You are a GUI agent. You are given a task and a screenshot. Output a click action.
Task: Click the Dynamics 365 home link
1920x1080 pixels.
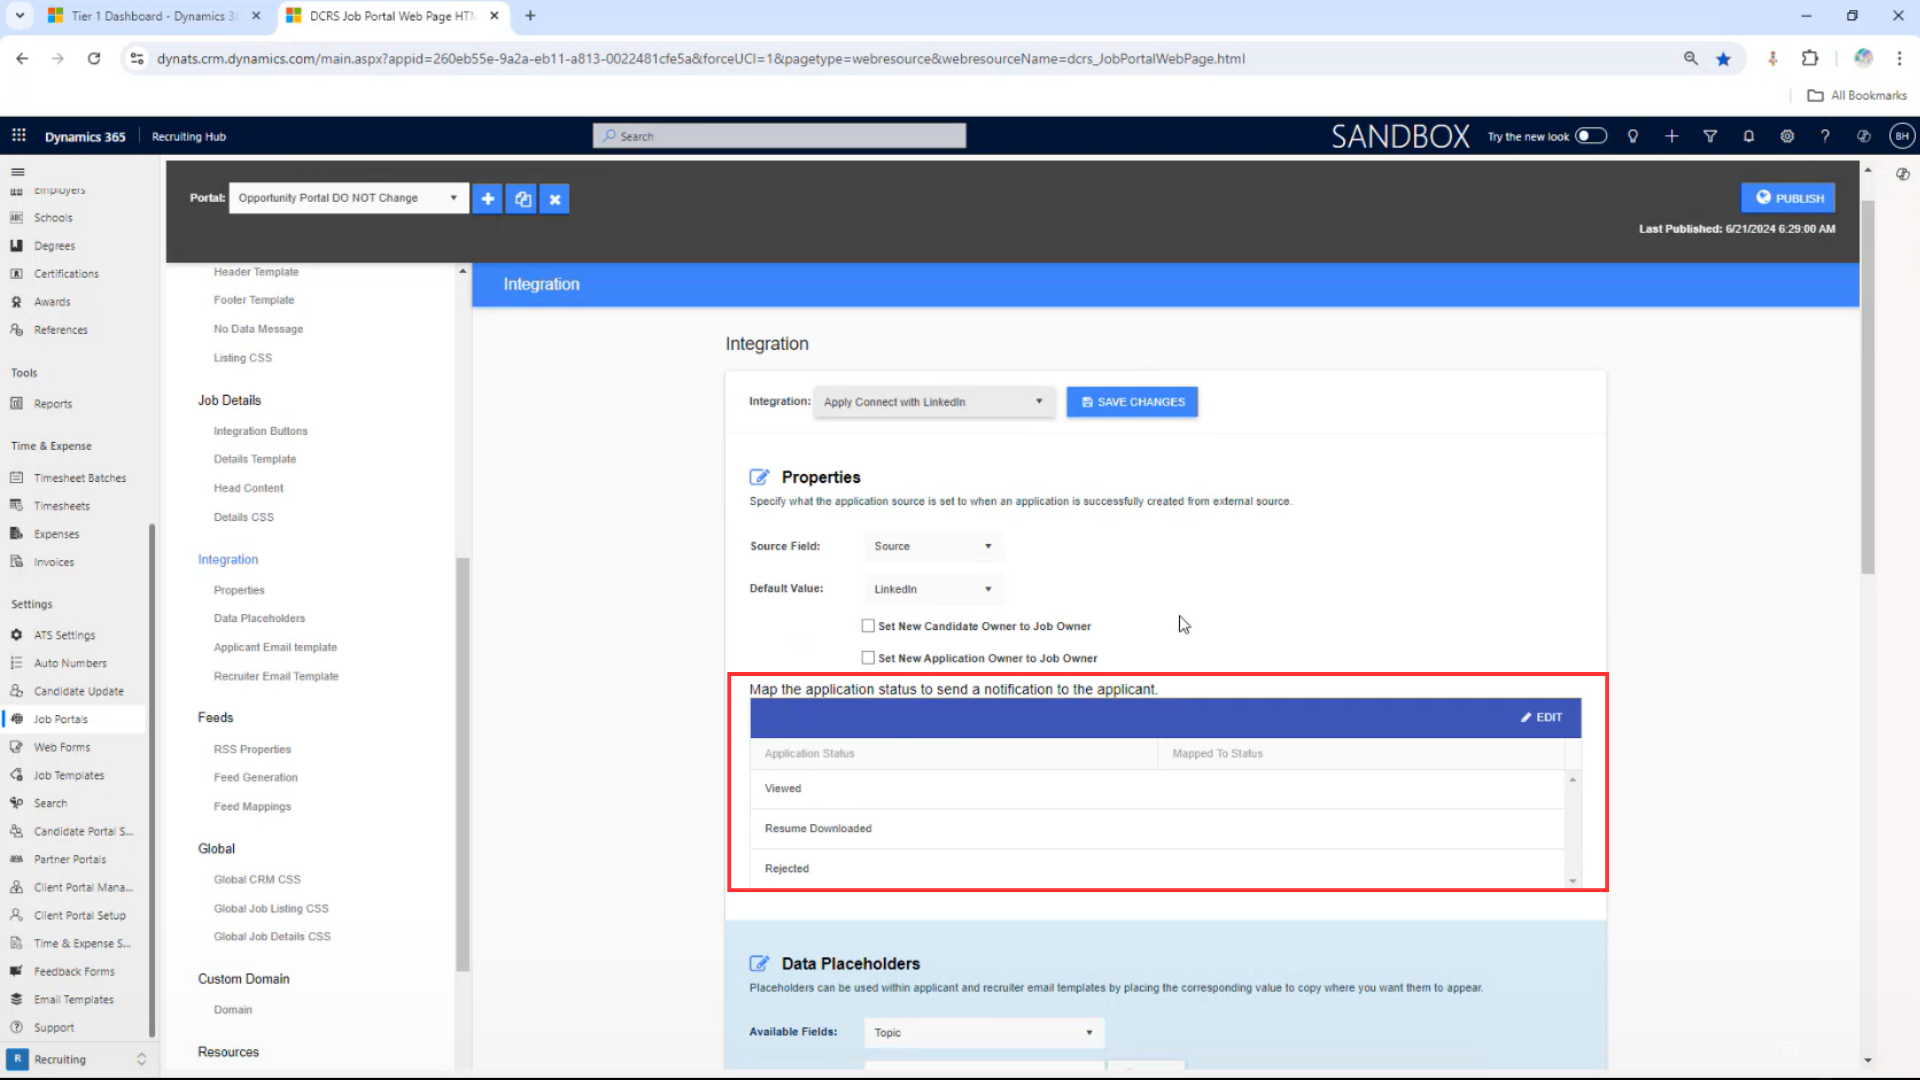pyautogui.click(x=85, y=137)
